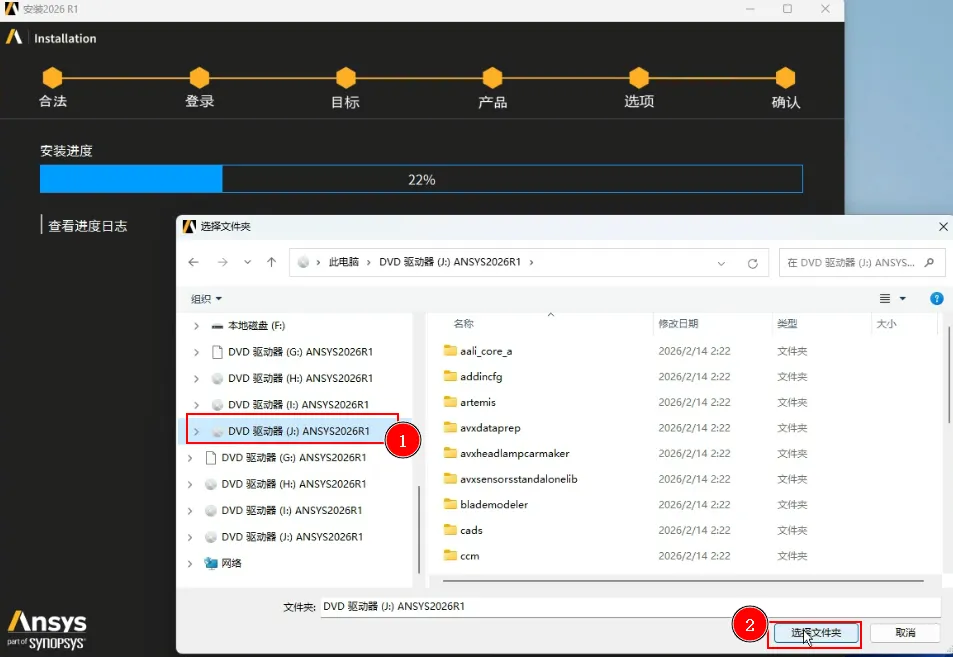Select the addincfg folder icon

pyautogui.click(x=450, y=376)
